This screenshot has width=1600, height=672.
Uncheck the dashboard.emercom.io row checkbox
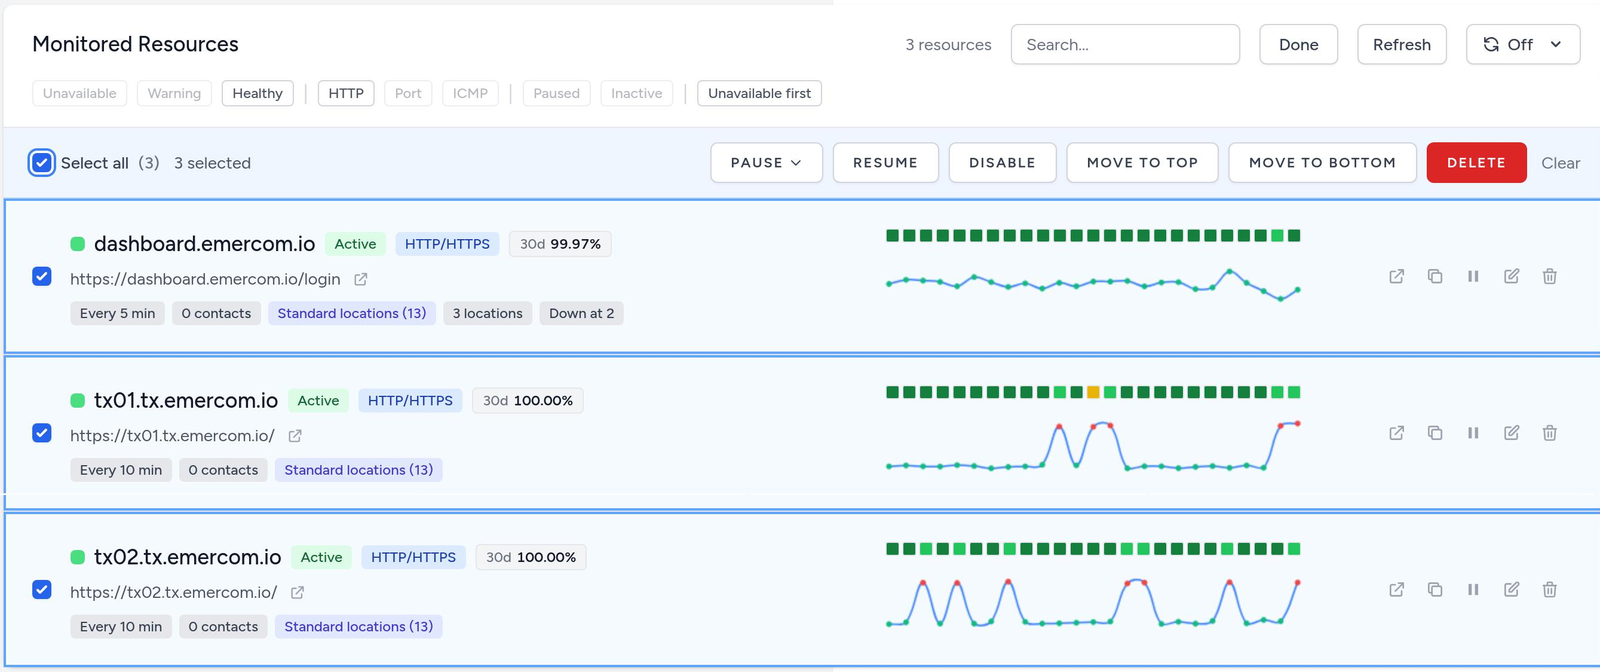(42, 276)
